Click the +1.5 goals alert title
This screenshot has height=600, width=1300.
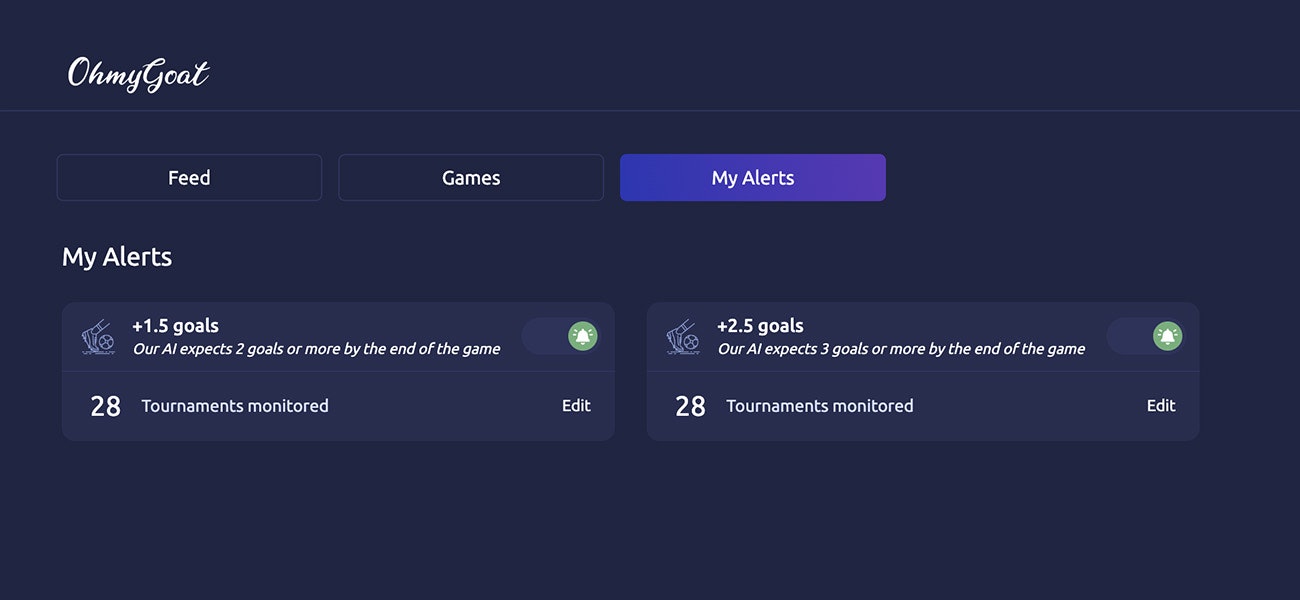click(176, 326)
